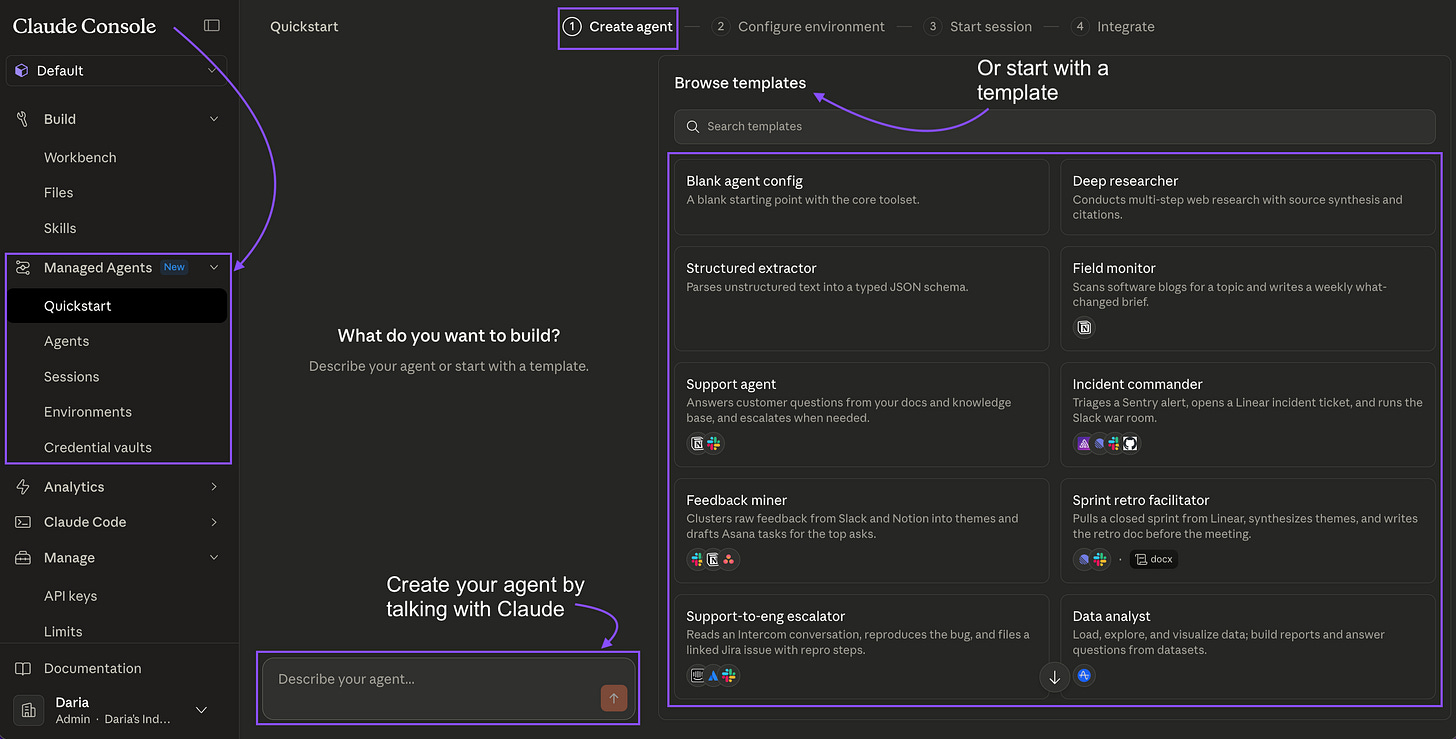Click the Linear icon on the Sprint retro facilitator card
The width and height of the screenshot is (1456, 739).
pos(1084,560)
